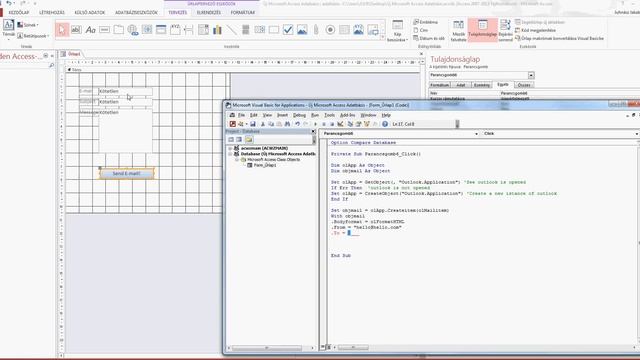640x360 pixels.
Task: Open the Színek colors dropdown
Action: pyautogui.click(x=28, y=25)
